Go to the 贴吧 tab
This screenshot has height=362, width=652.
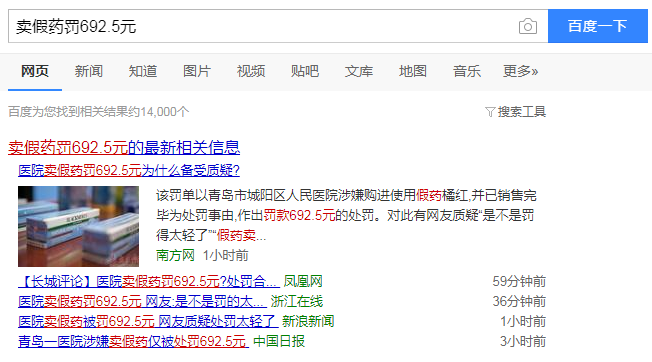point(305,71)
